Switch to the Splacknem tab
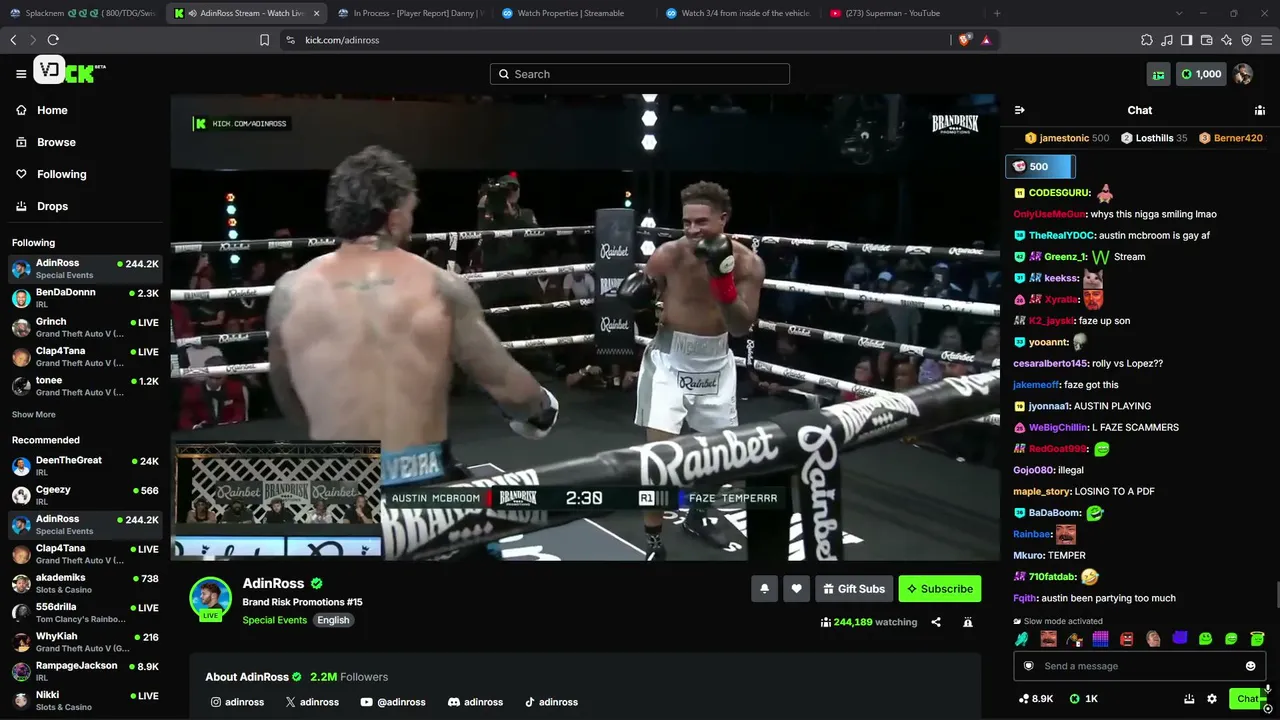Screen dimensions: 1280x720 pos(83,13)
